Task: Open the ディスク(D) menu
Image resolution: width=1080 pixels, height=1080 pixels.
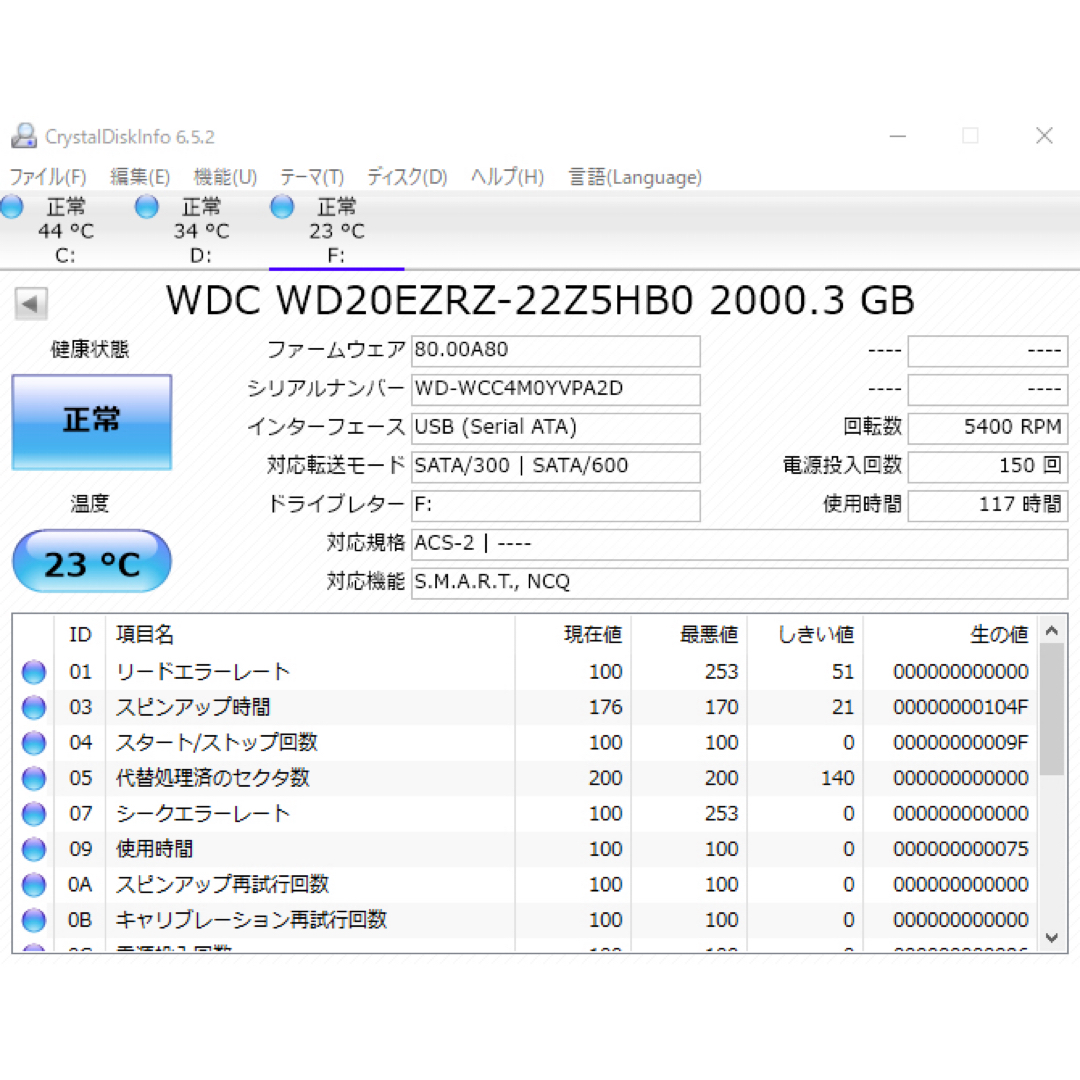Action: [x=407, y=177]
